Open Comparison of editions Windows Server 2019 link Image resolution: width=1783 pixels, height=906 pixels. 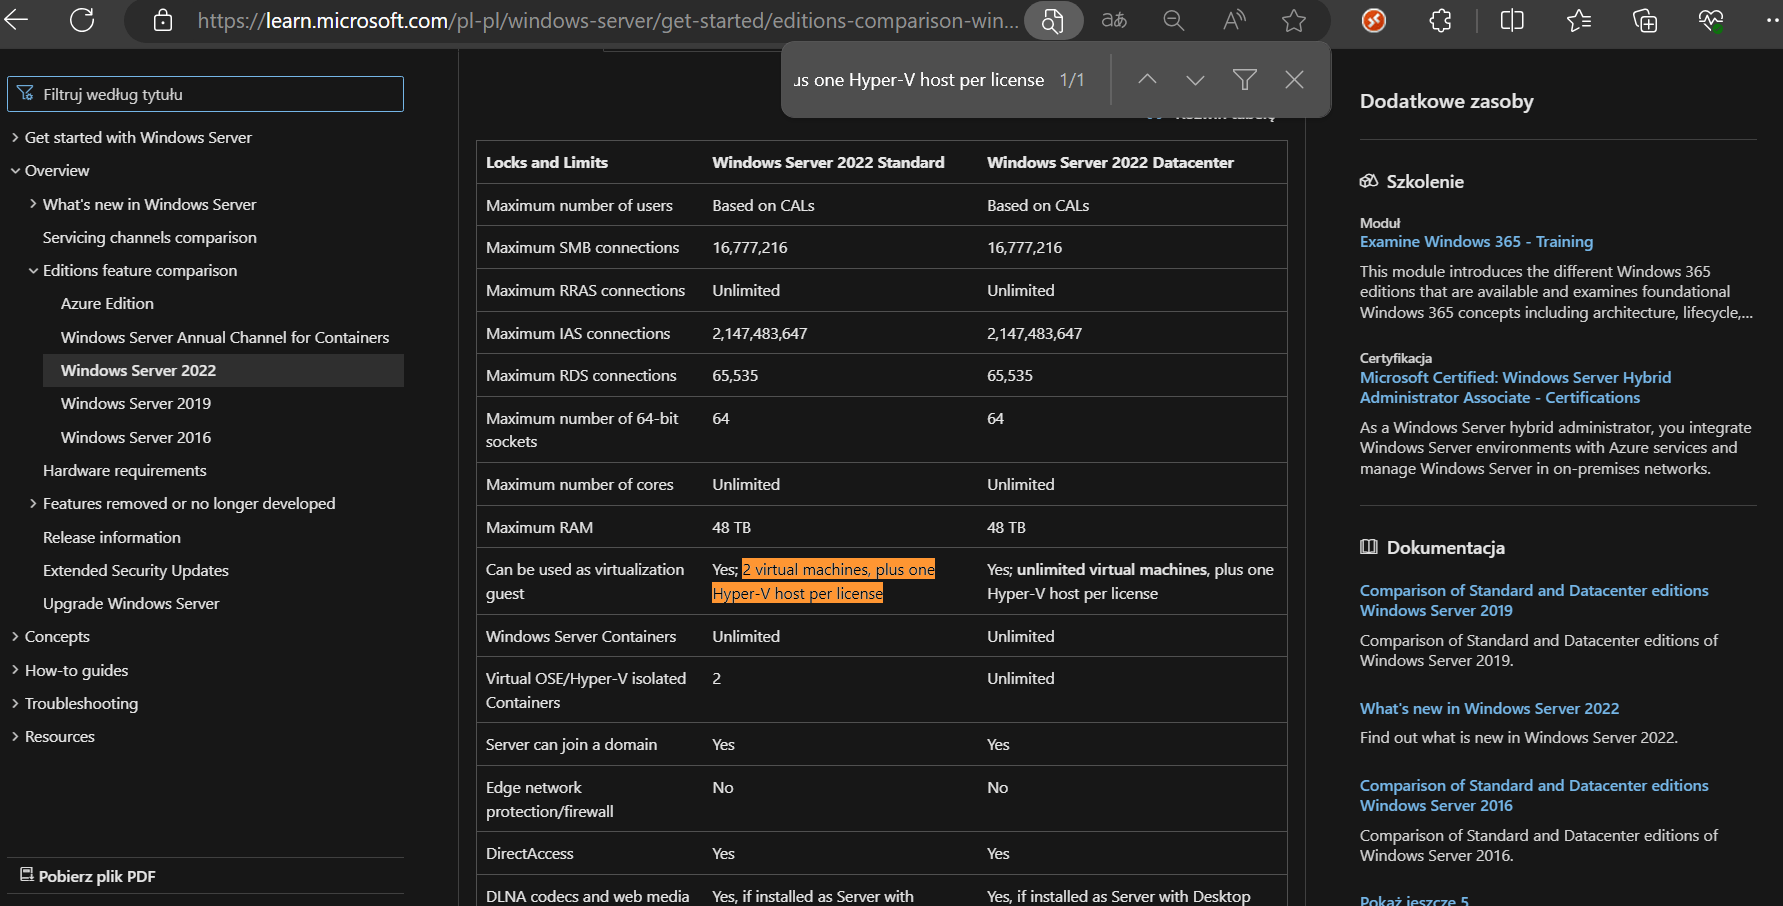click(x=1534, y=601)
